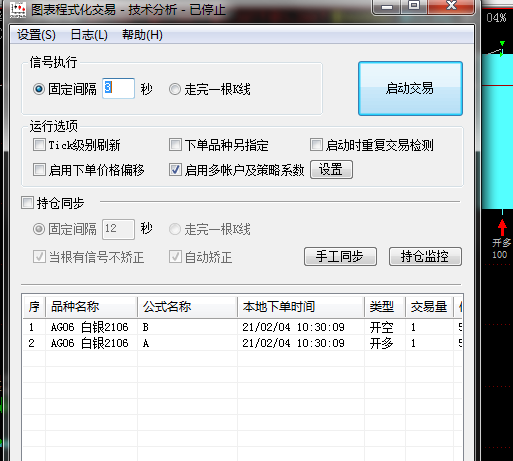Open 持仓监控 button

425,256
